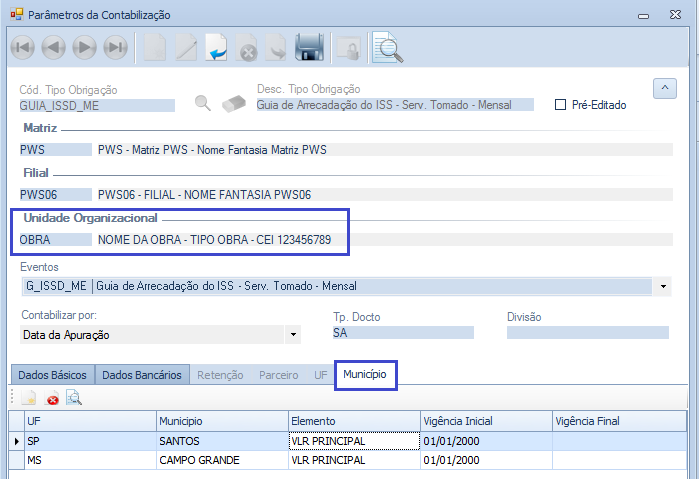
Task: Click the eraser icon to clear obligation
Action: tap(234, 103)
